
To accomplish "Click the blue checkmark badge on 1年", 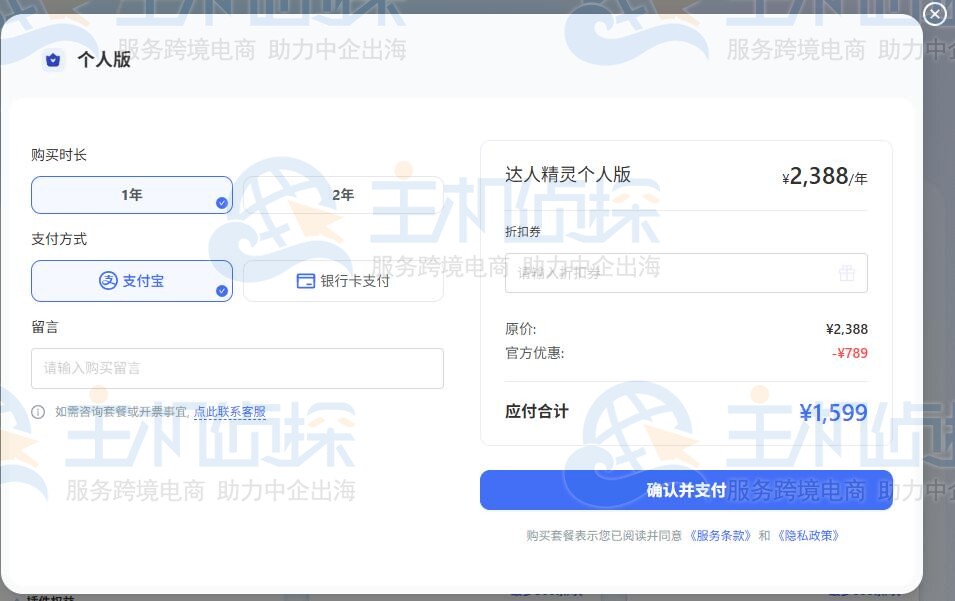I will coord(221,203).
